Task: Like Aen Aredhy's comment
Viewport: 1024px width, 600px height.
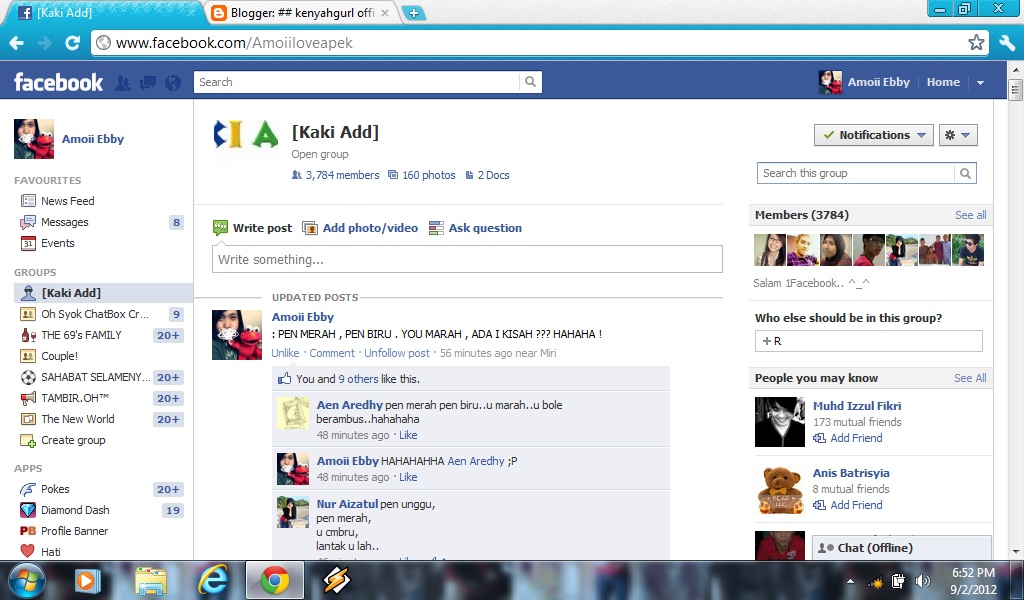Action: 408,435
